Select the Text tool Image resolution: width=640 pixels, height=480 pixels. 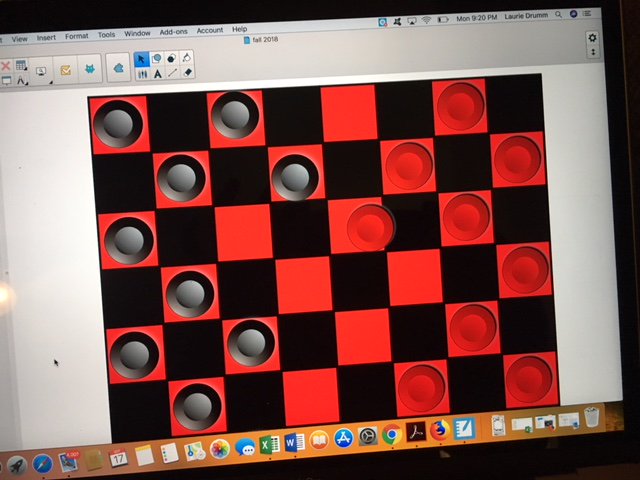[158, 73]
